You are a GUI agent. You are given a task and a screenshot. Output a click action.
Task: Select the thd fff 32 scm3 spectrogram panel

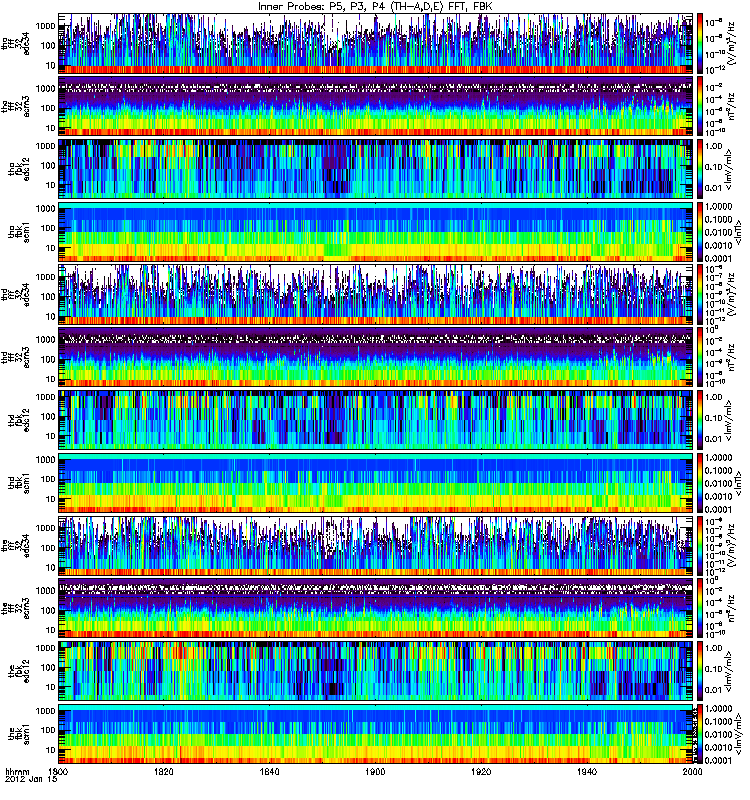click(x=375, y=357)
